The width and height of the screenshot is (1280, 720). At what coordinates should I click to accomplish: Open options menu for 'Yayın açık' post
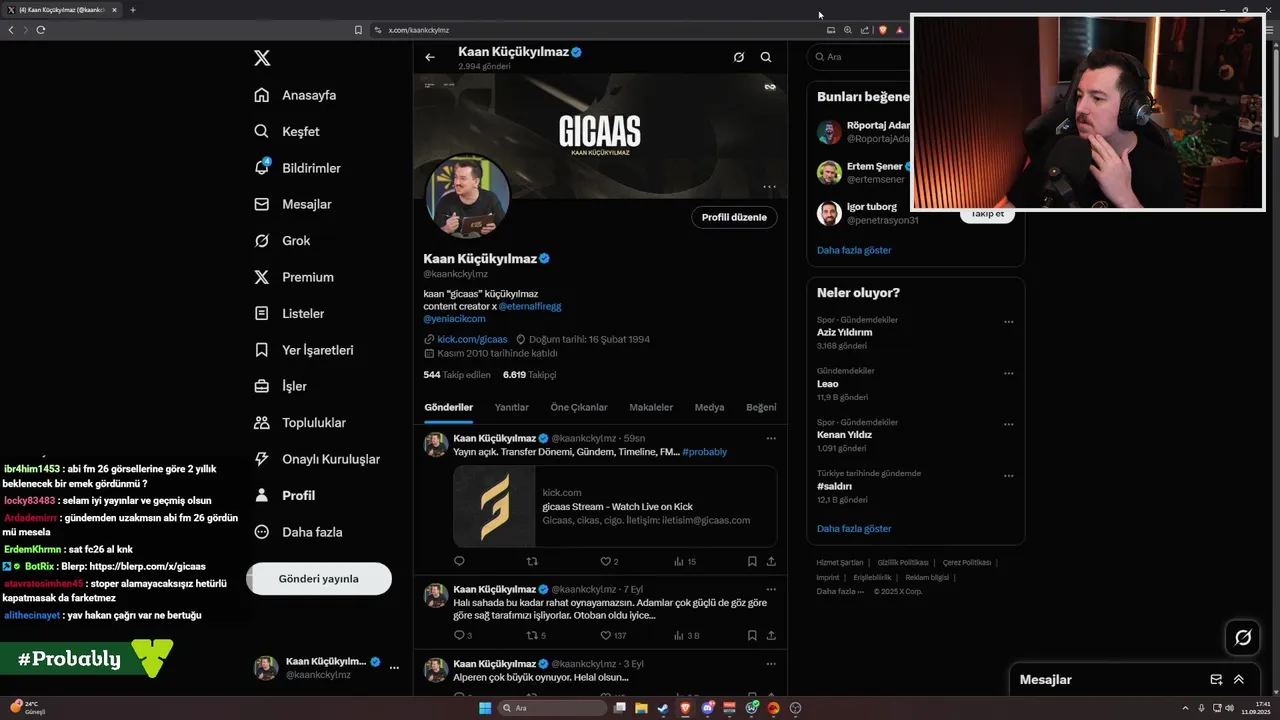[771, 438]
